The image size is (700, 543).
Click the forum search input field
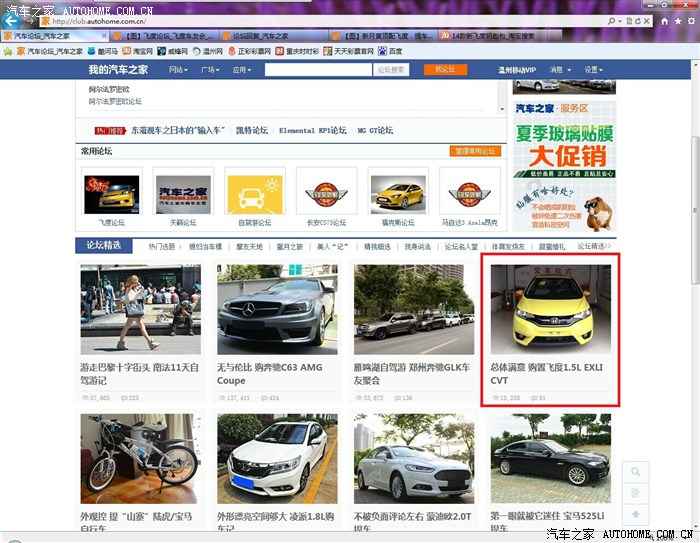tap(319, 70)
